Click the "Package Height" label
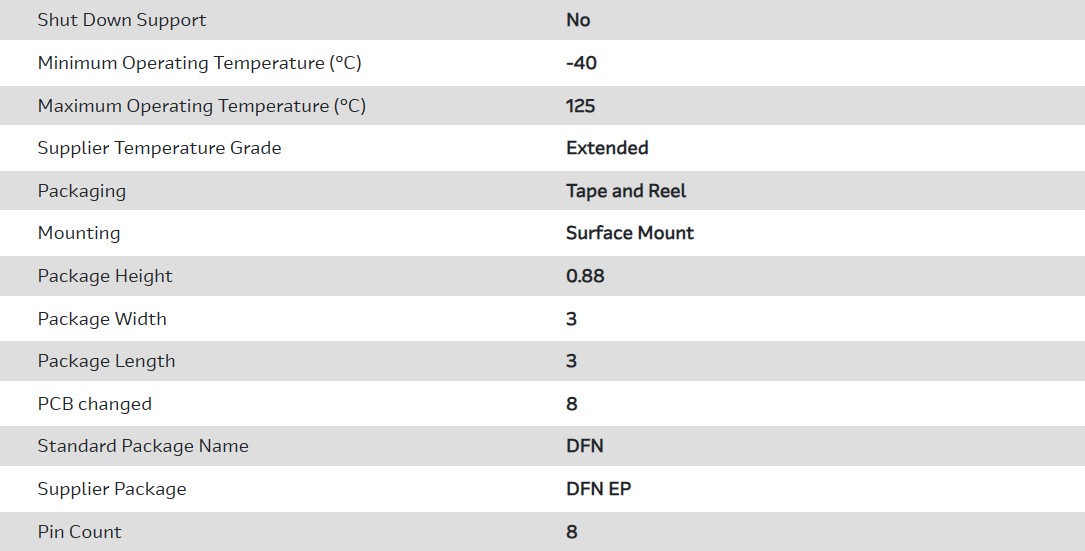The image size is (1085, 551). coord(105,276)
